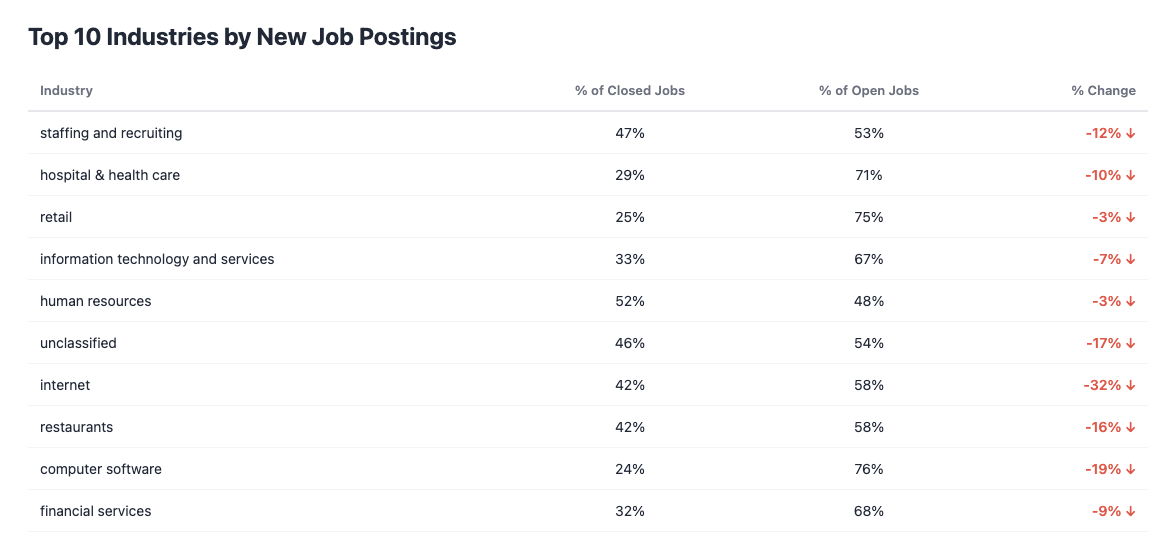Click the down arrow beside -17% change
Viewport: 1173px width, 546px height.
(x=1131, y=344)
